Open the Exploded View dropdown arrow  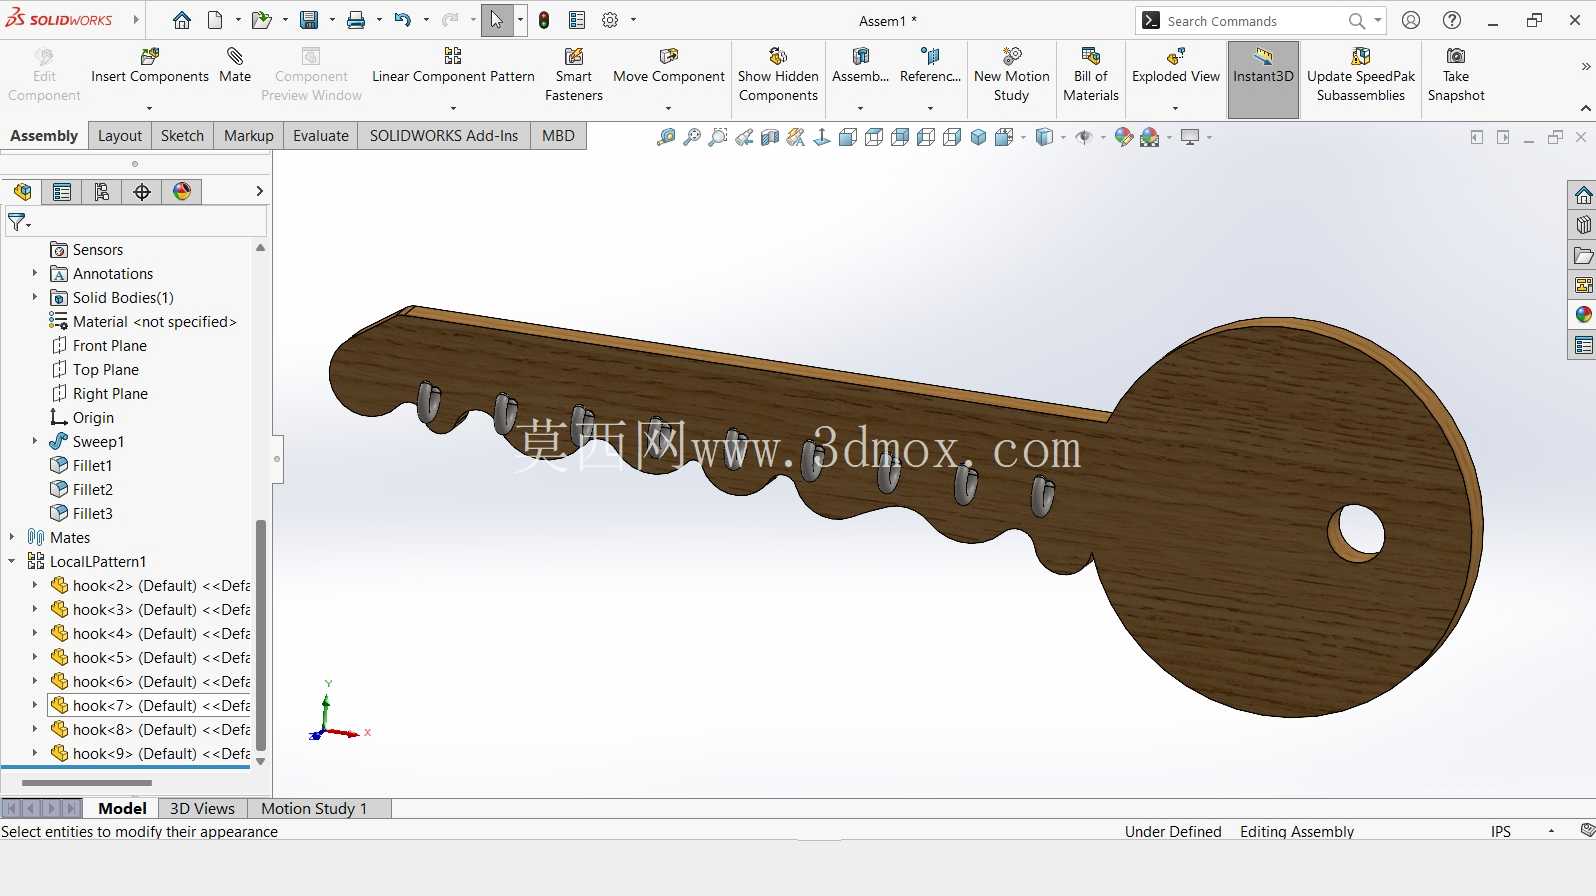coord(1176,108)
